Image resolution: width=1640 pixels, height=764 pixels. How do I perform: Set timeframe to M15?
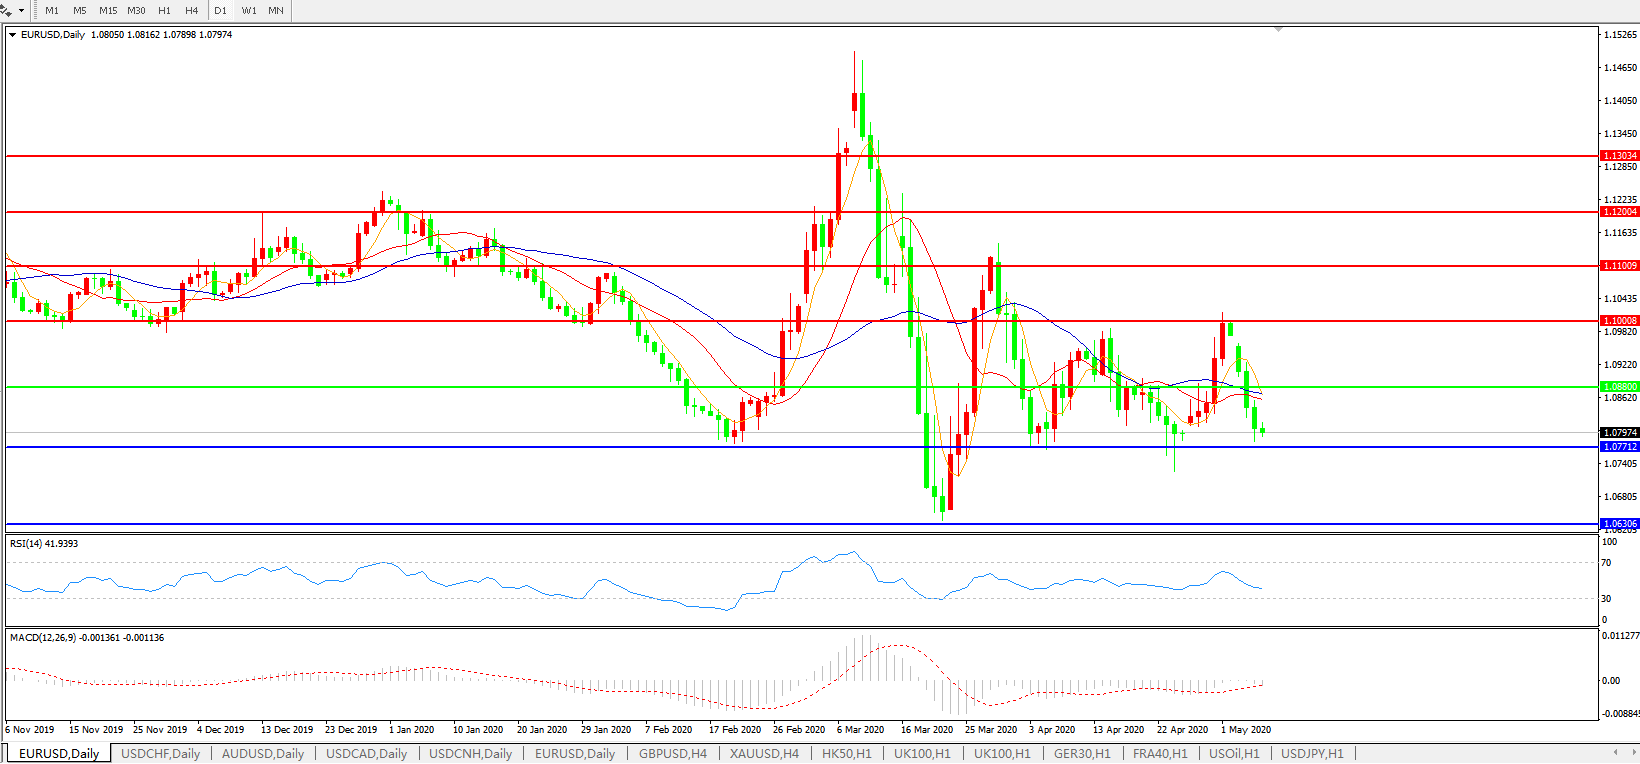point(108,10)
